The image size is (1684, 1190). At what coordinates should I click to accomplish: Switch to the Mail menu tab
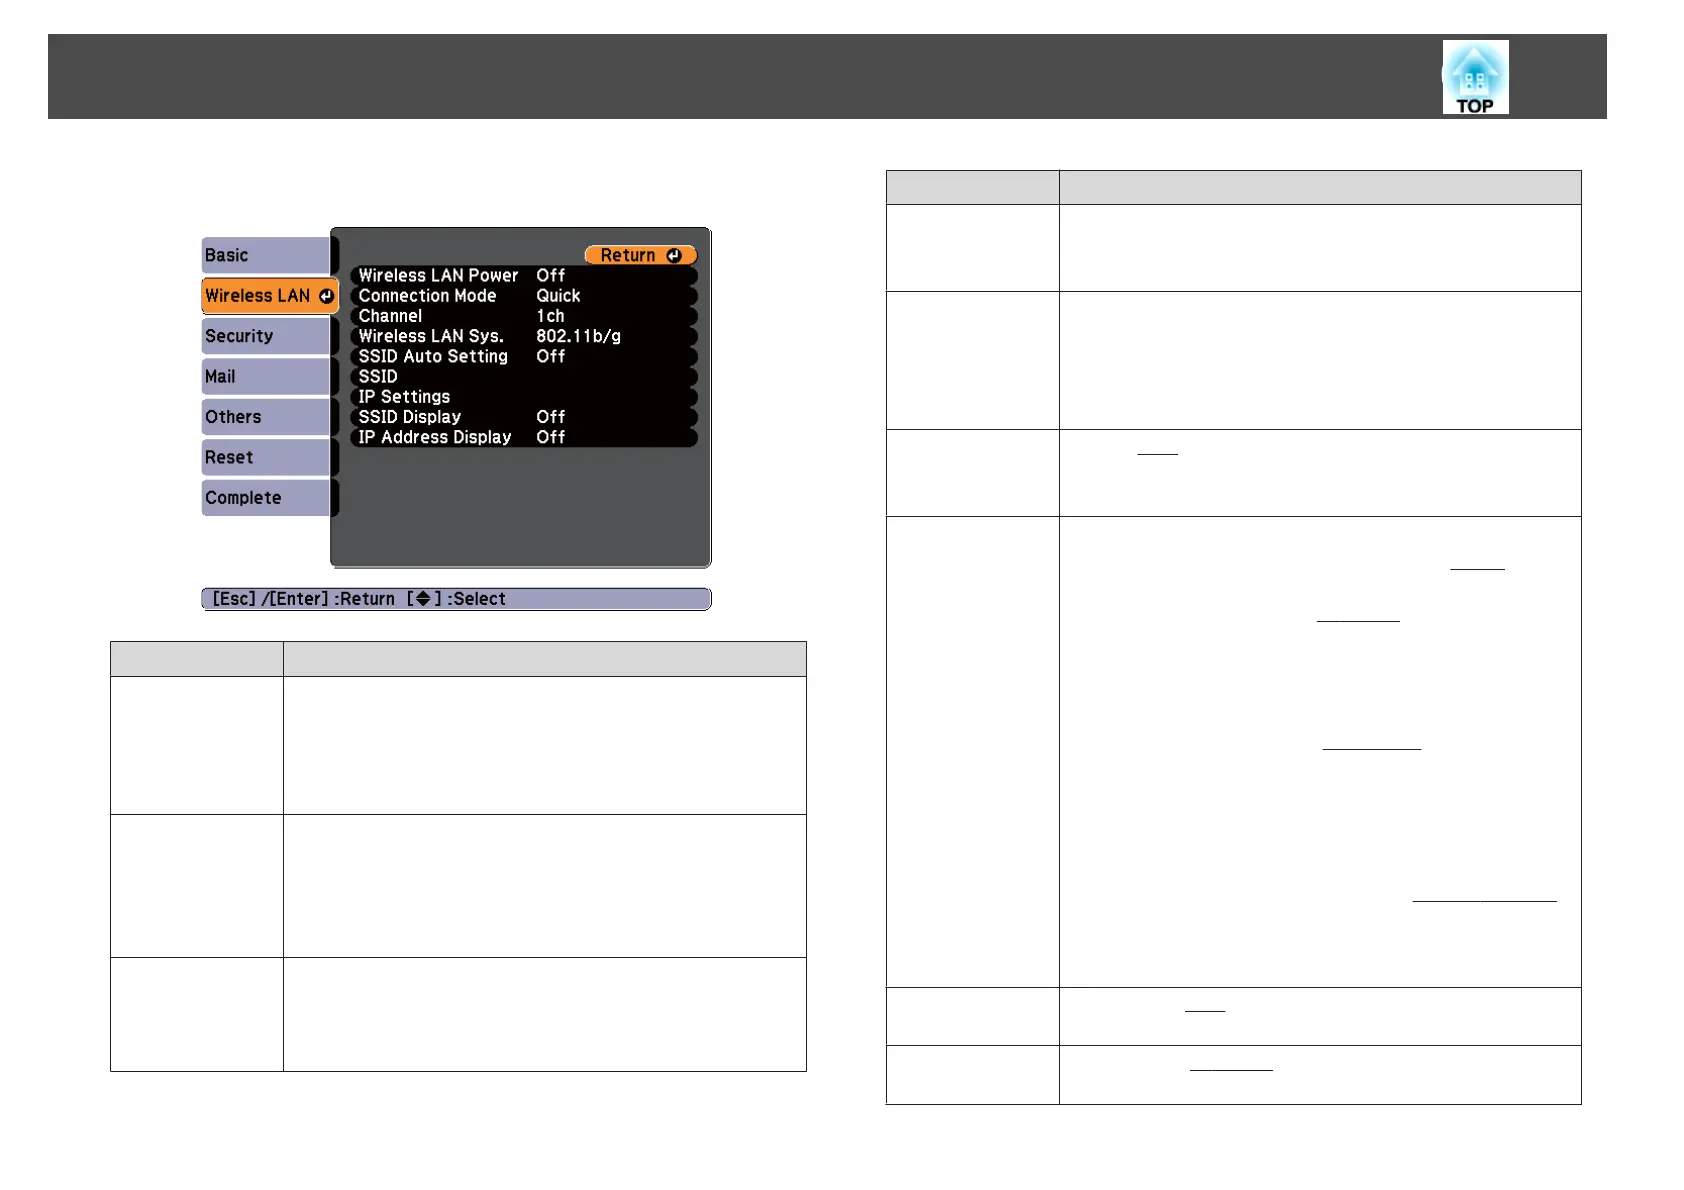click(266, 377)
